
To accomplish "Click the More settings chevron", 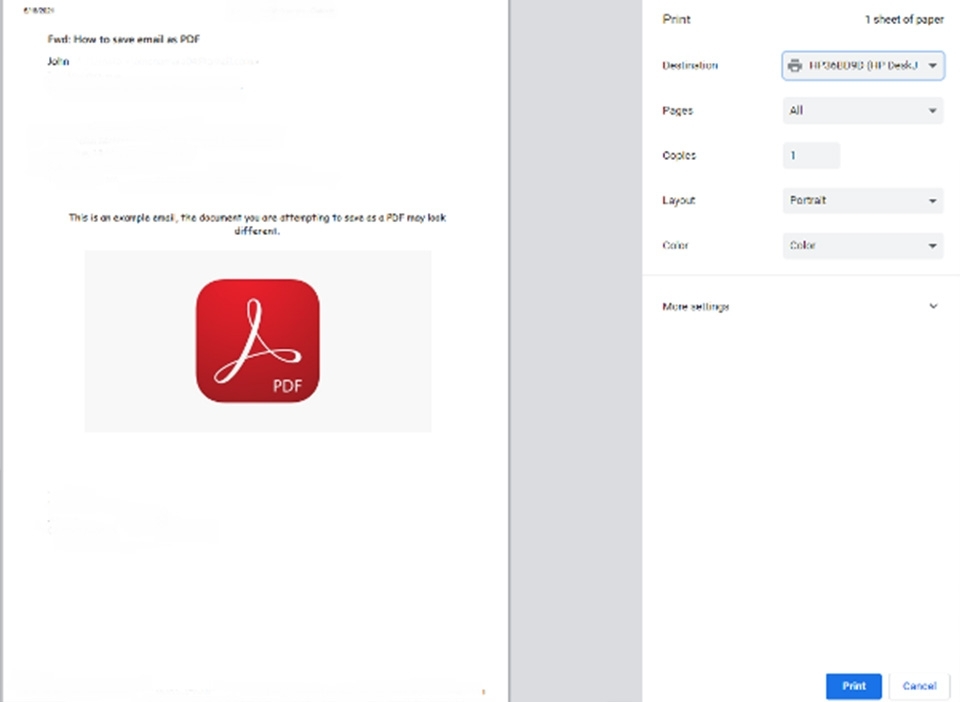I will tap(932, 306).
